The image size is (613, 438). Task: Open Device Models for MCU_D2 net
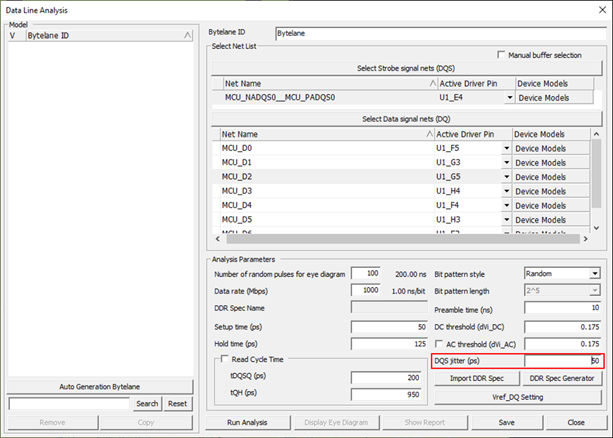click(x=548, y=176)
